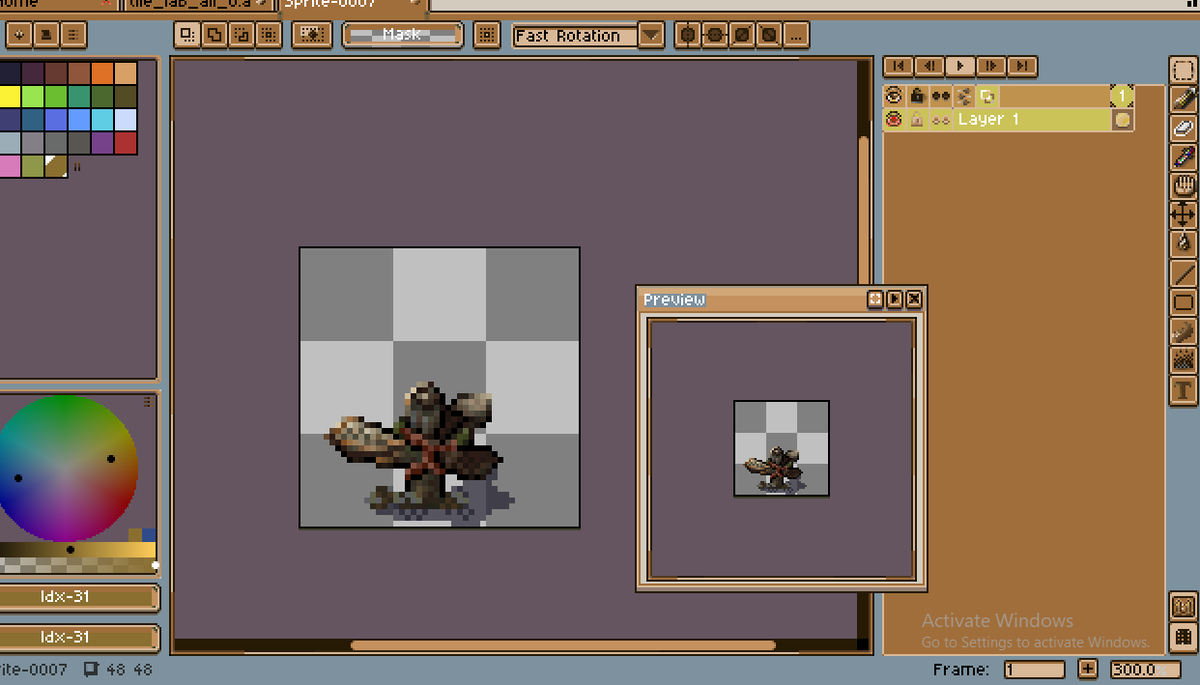Click the Add to selection mode icon
This screenshot has height=685, width=1200.
point(214,35)
